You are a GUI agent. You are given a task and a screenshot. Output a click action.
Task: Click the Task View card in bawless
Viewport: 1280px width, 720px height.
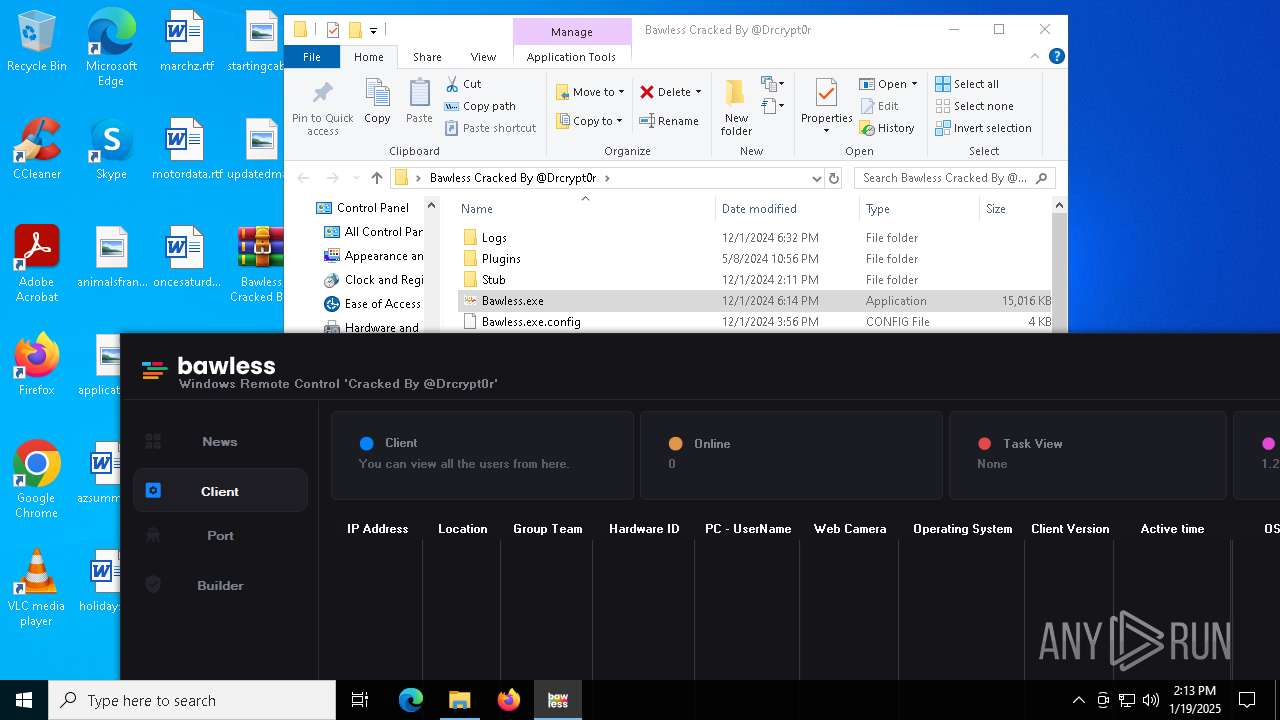(x=1087, y=454)
